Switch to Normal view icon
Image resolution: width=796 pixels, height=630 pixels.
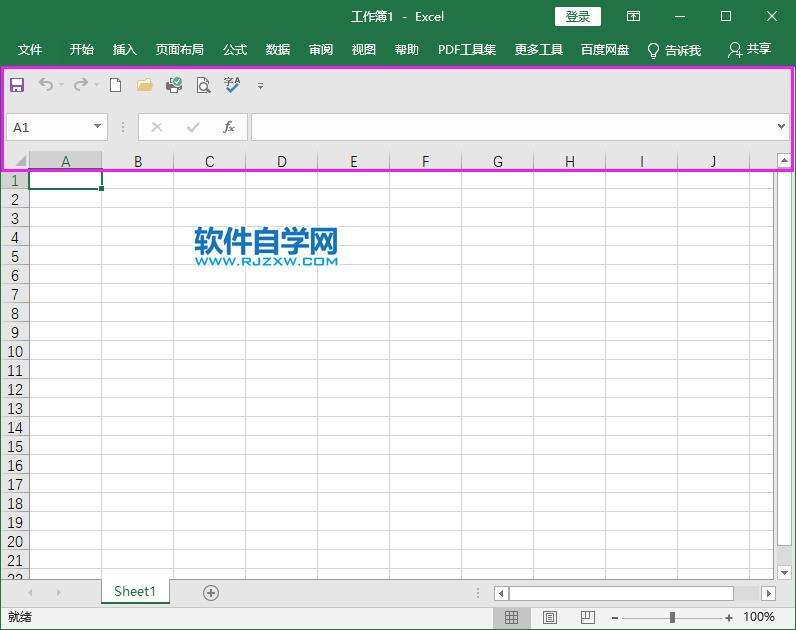coord(511,617)
